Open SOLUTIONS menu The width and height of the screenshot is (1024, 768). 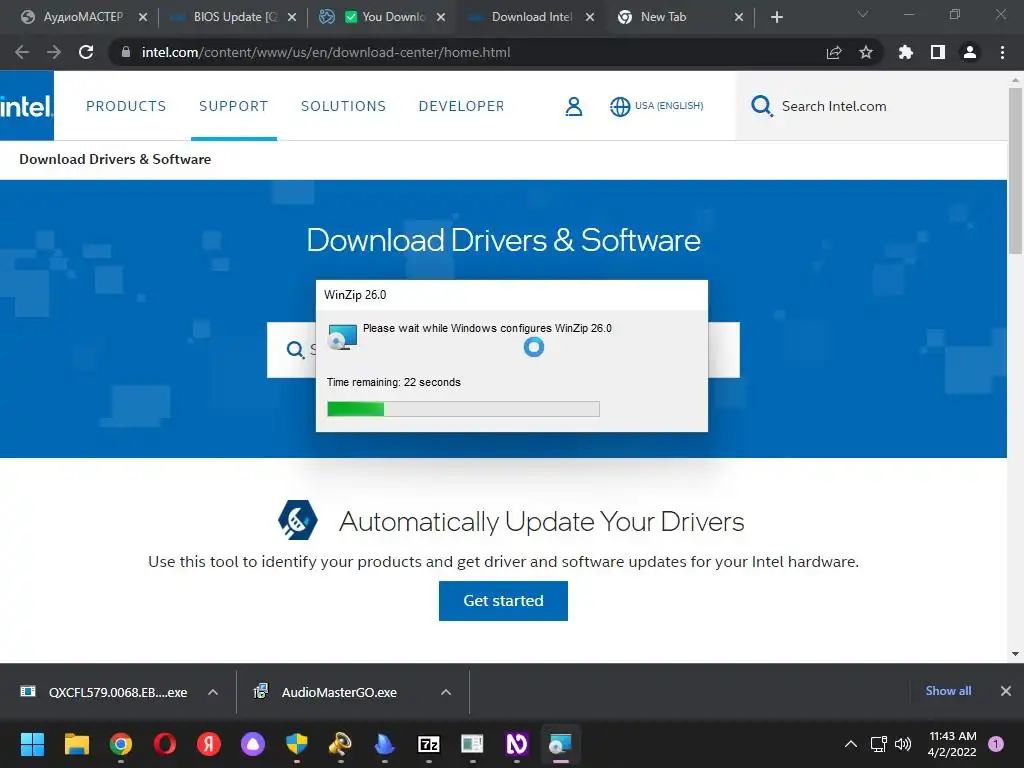(344, 106)
